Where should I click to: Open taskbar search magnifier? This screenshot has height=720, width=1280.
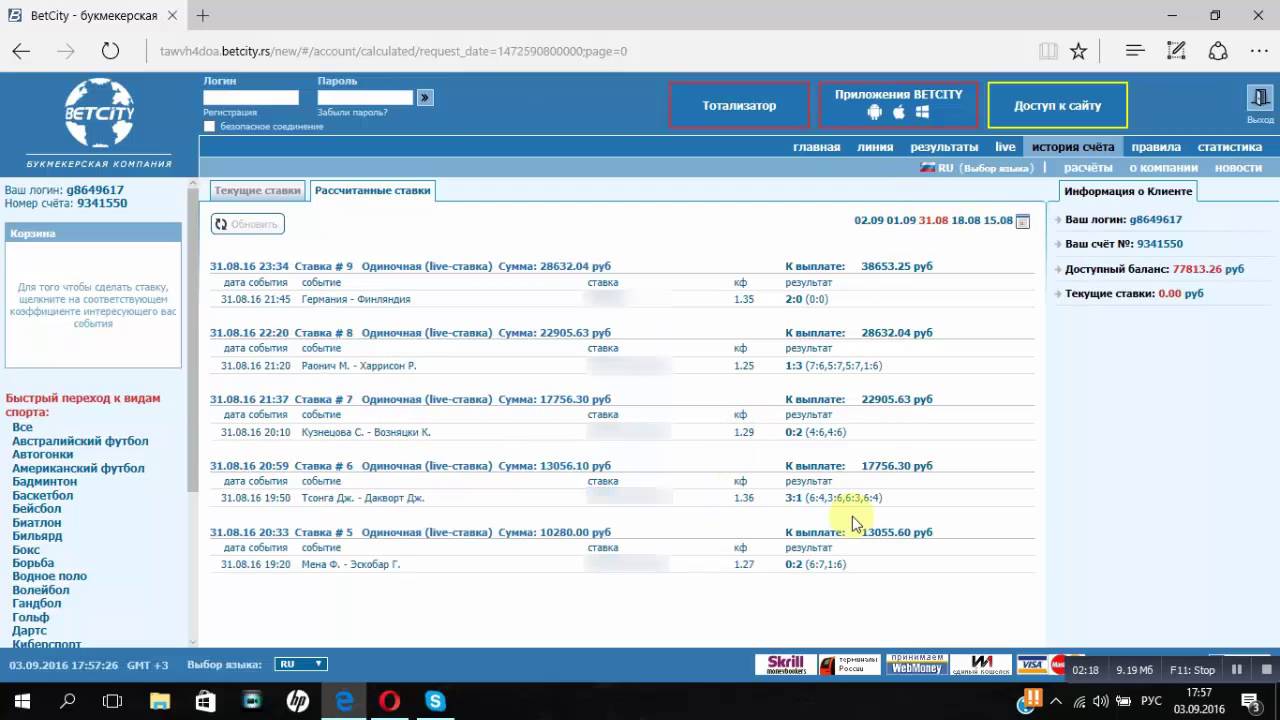[x=68, y=701]
